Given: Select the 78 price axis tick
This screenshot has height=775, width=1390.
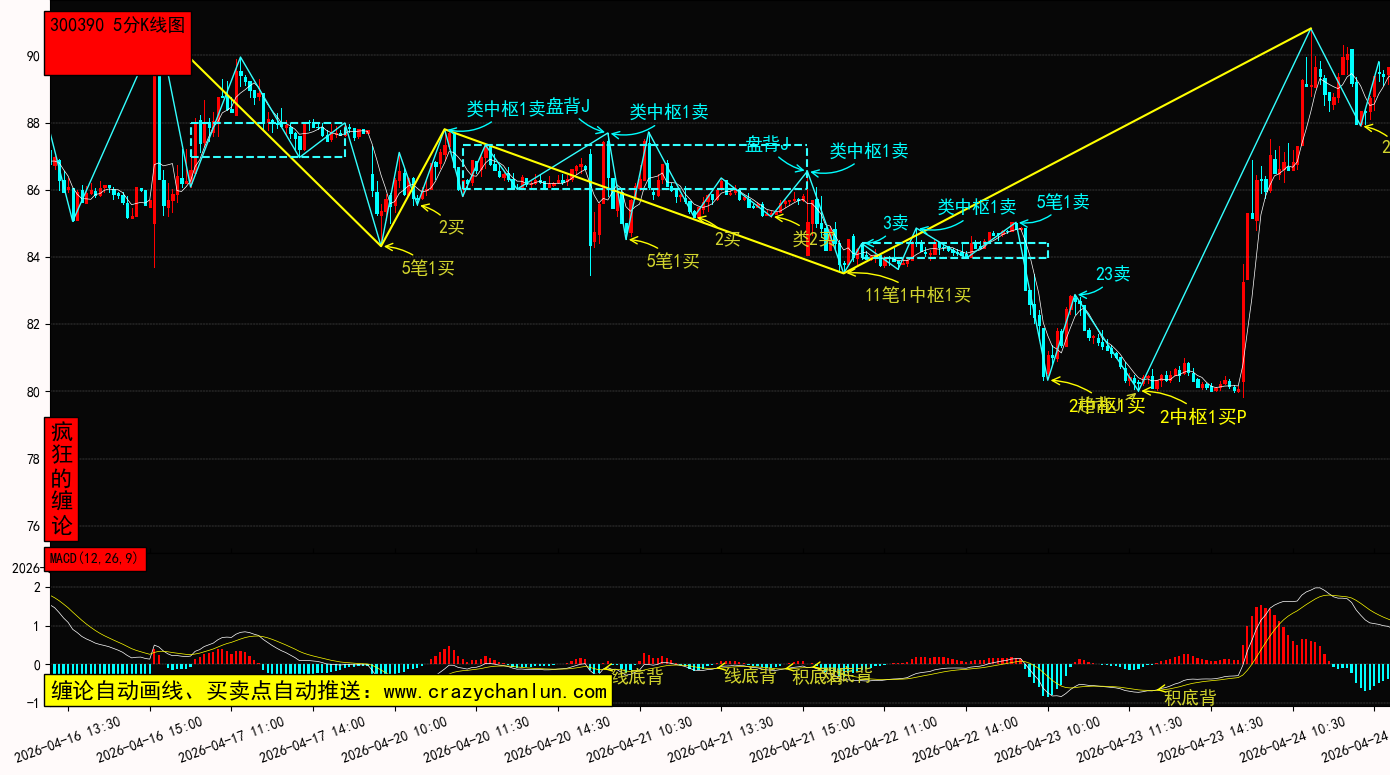Looking at the screenshot, I should click(x=33, y=459).
